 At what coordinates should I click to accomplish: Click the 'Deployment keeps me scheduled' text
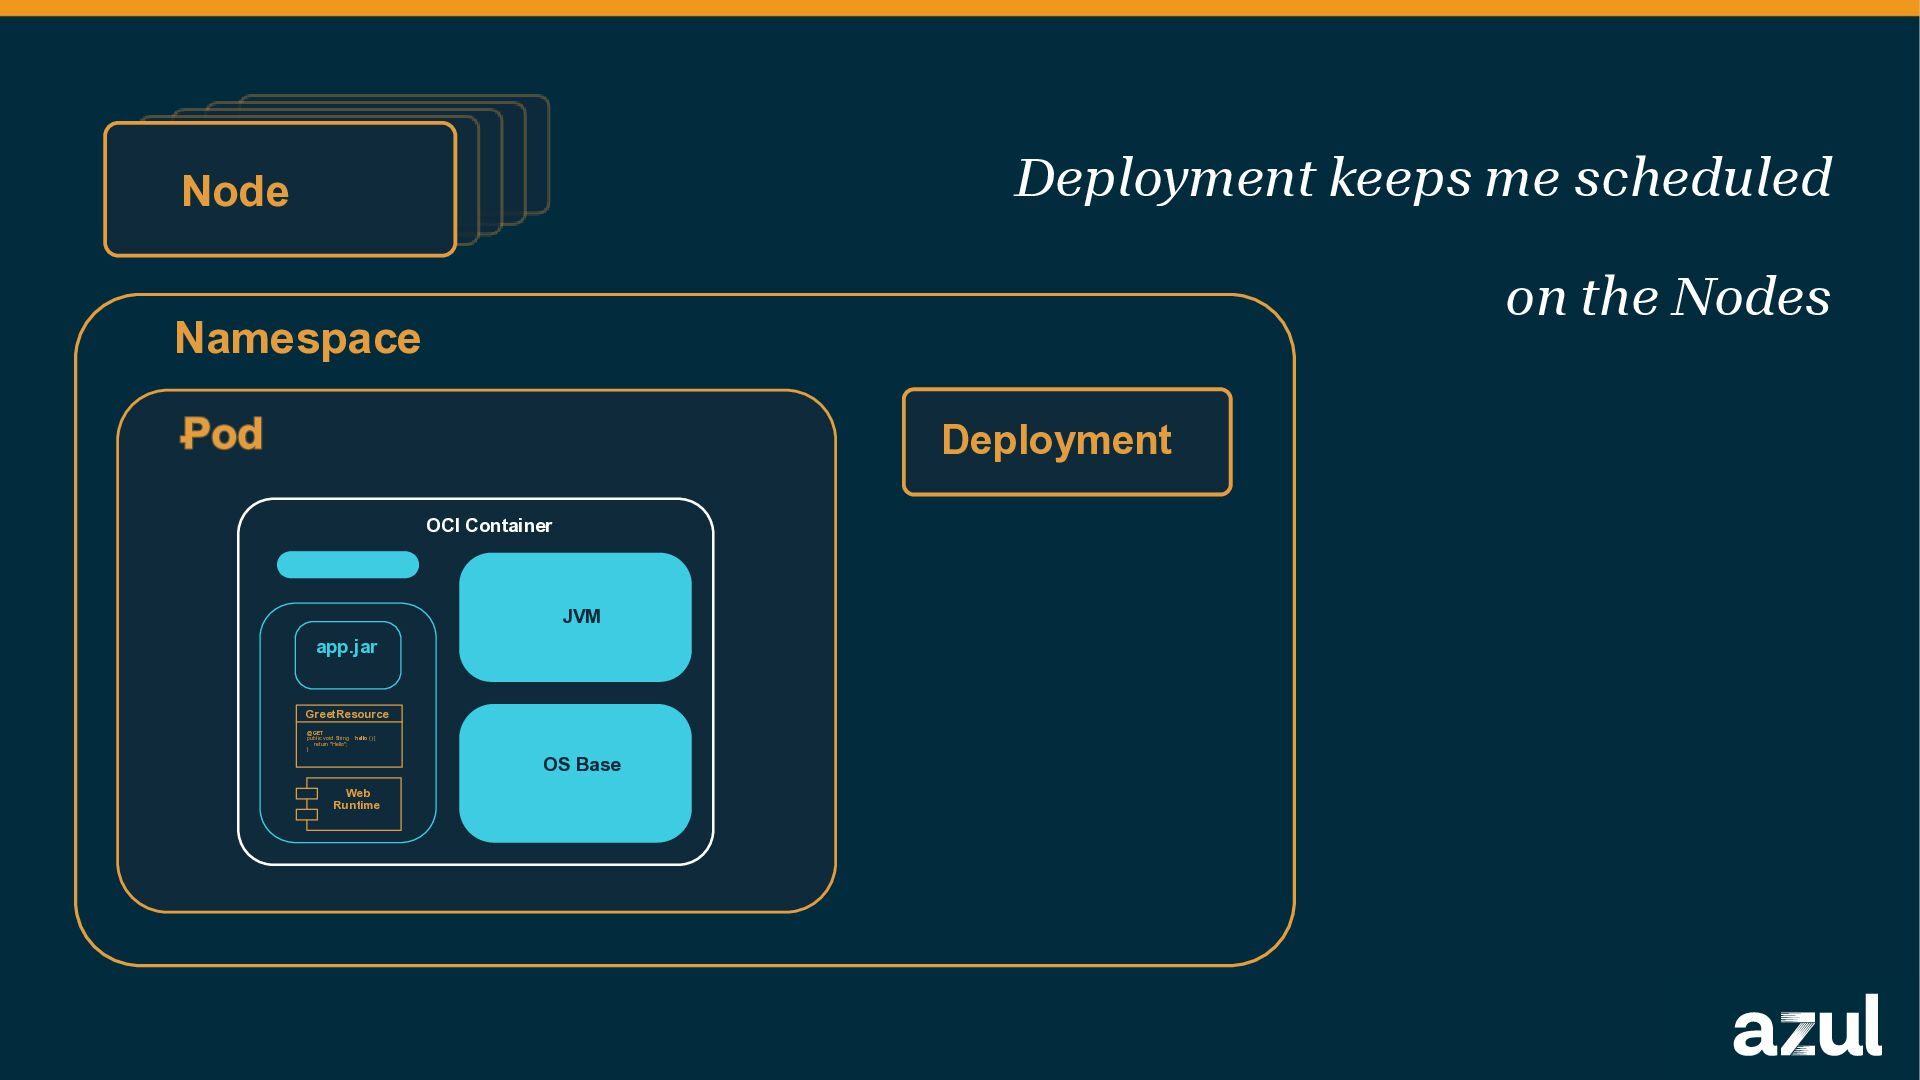point(1423,178)
